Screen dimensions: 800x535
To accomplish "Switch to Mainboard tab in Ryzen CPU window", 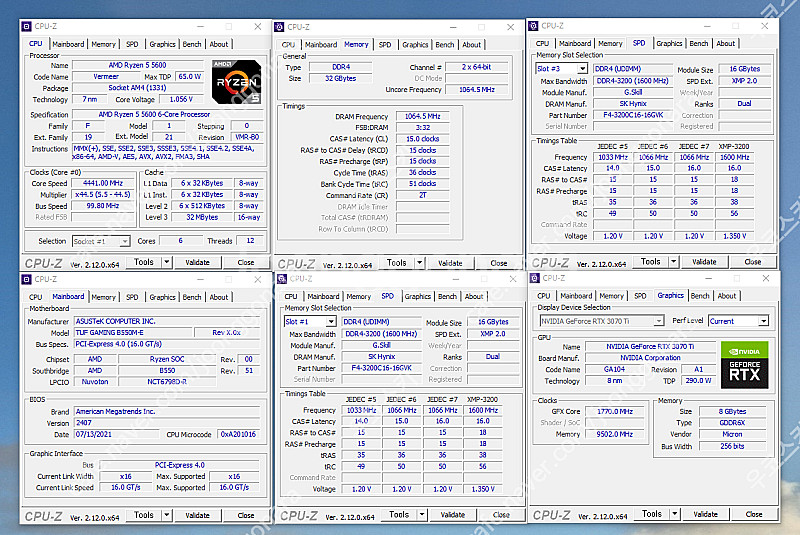I will [68, 44].
